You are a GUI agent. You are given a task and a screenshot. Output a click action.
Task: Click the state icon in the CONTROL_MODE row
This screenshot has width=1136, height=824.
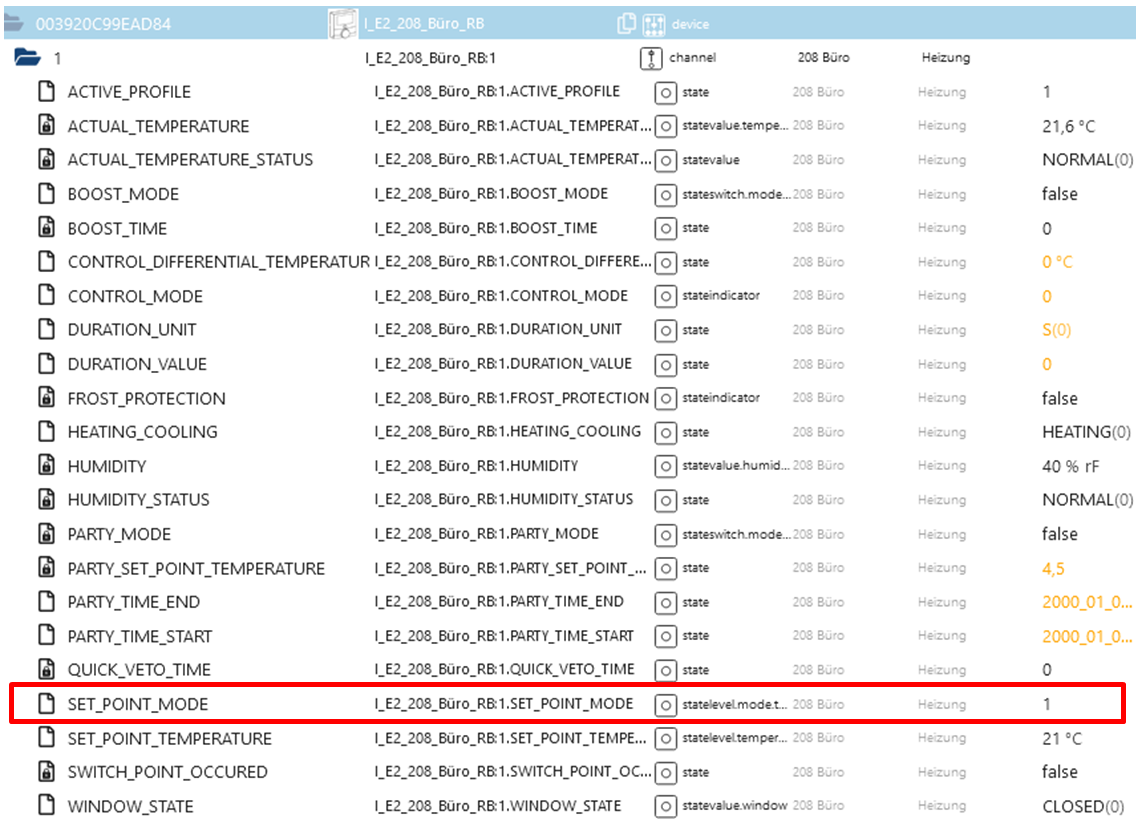[665, 296]
